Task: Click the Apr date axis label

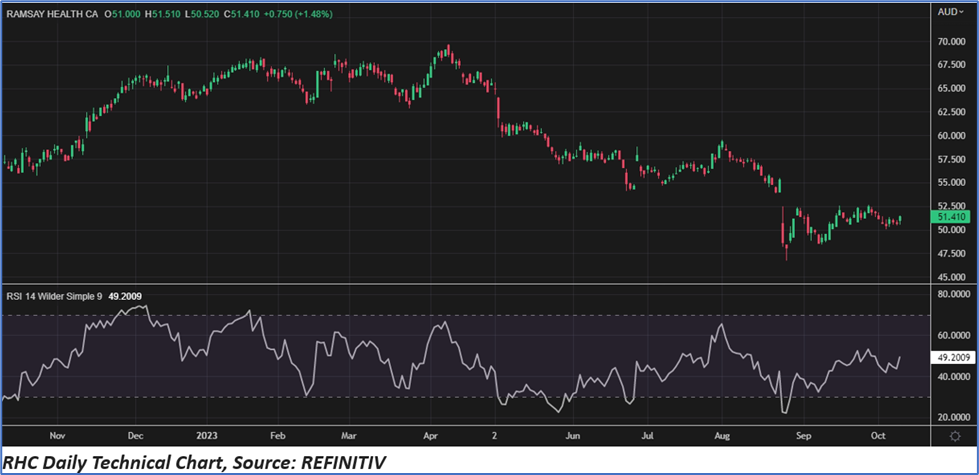Action: point(431,436)
